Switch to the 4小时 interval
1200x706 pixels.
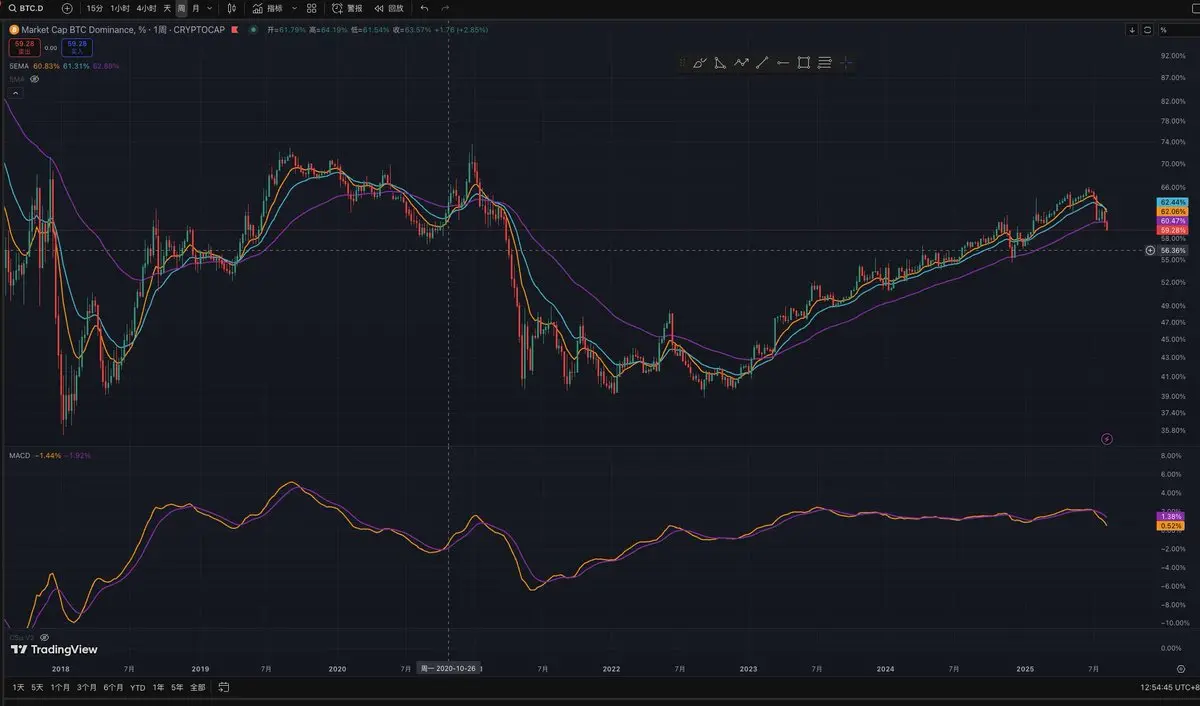[147, 8]
